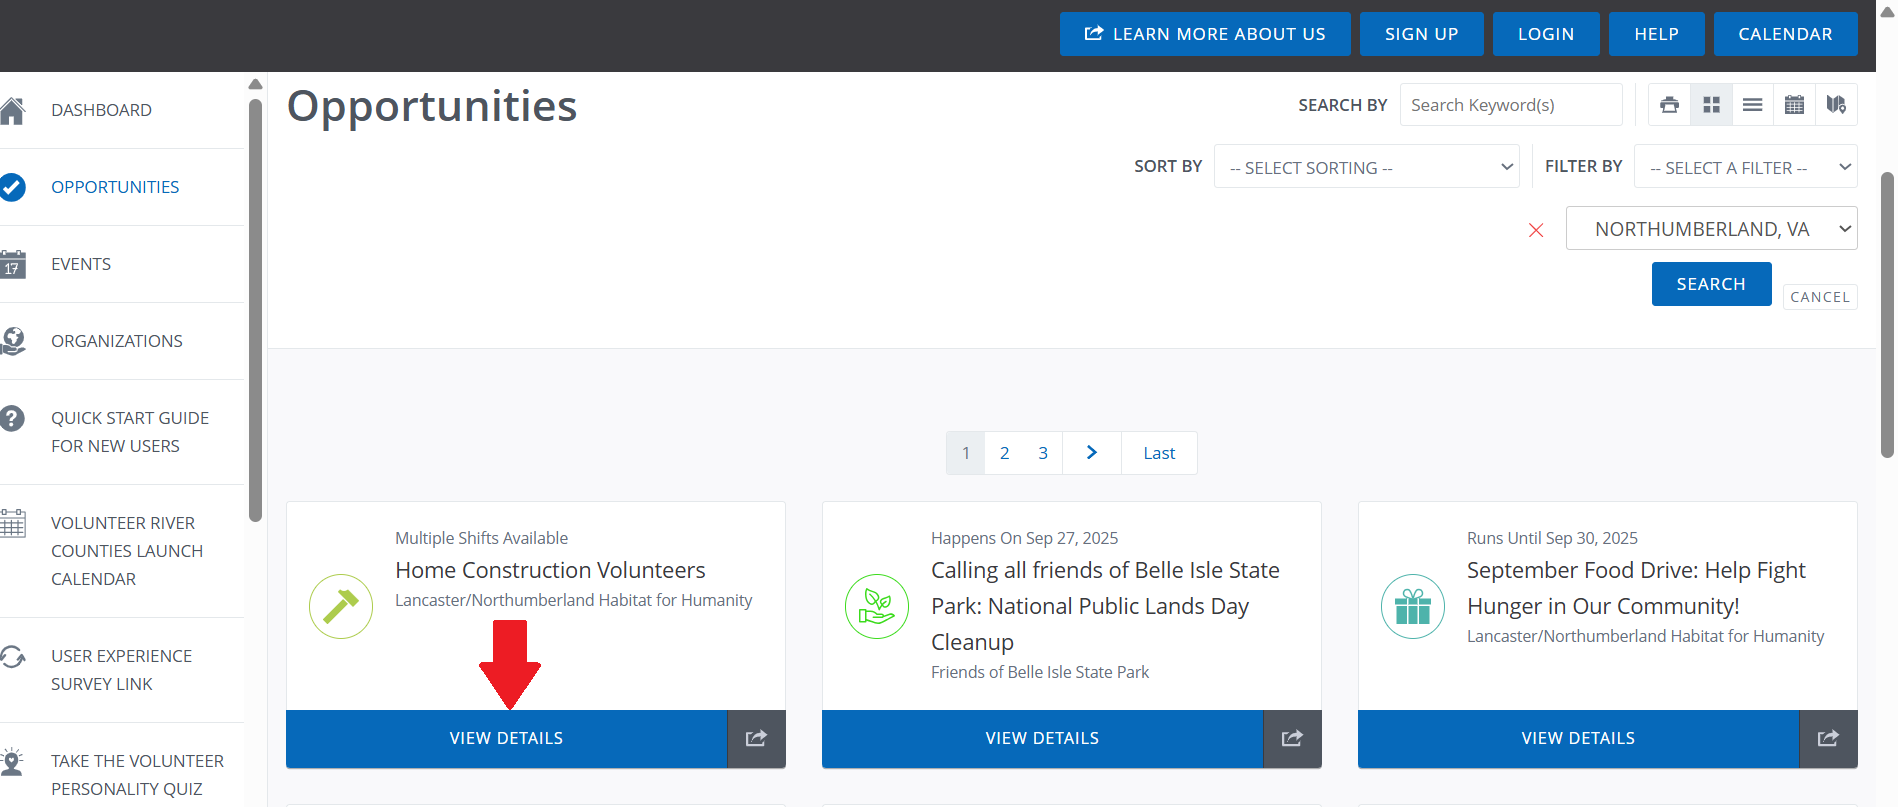The height and width of the screenshot is (807, 1898).
Task: Open the Northumberland, VA location dropdown
Action: (x=1712, y=229)
